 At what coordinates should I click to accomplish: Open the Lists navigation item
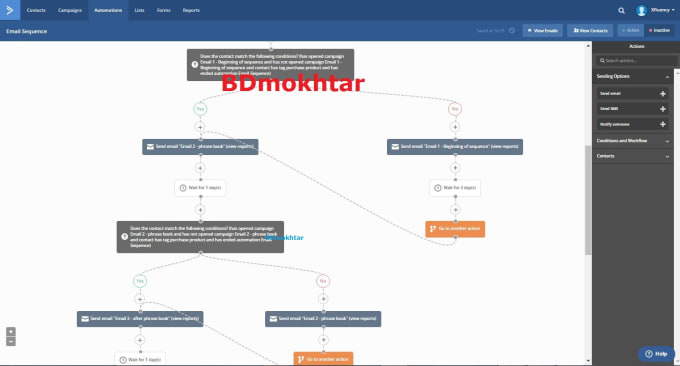[139, 10]
